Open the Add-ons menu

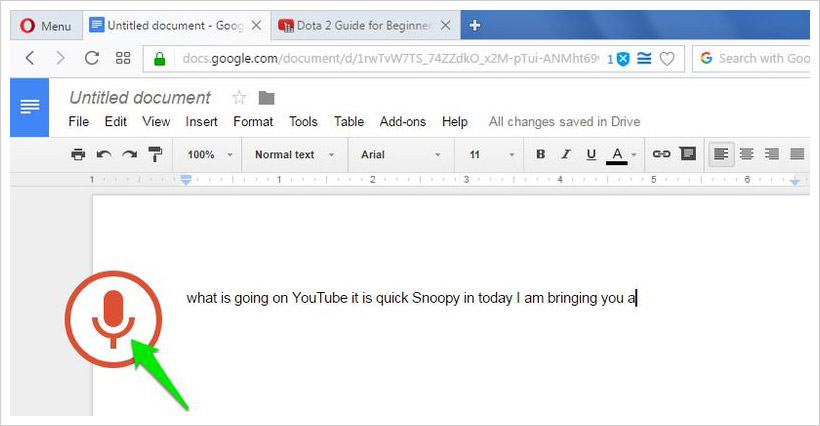coord(403,122)
